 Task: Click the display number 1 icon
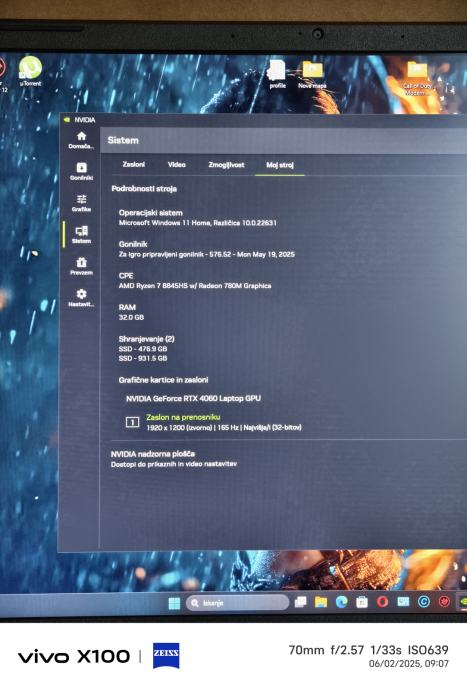coord(132,422)
